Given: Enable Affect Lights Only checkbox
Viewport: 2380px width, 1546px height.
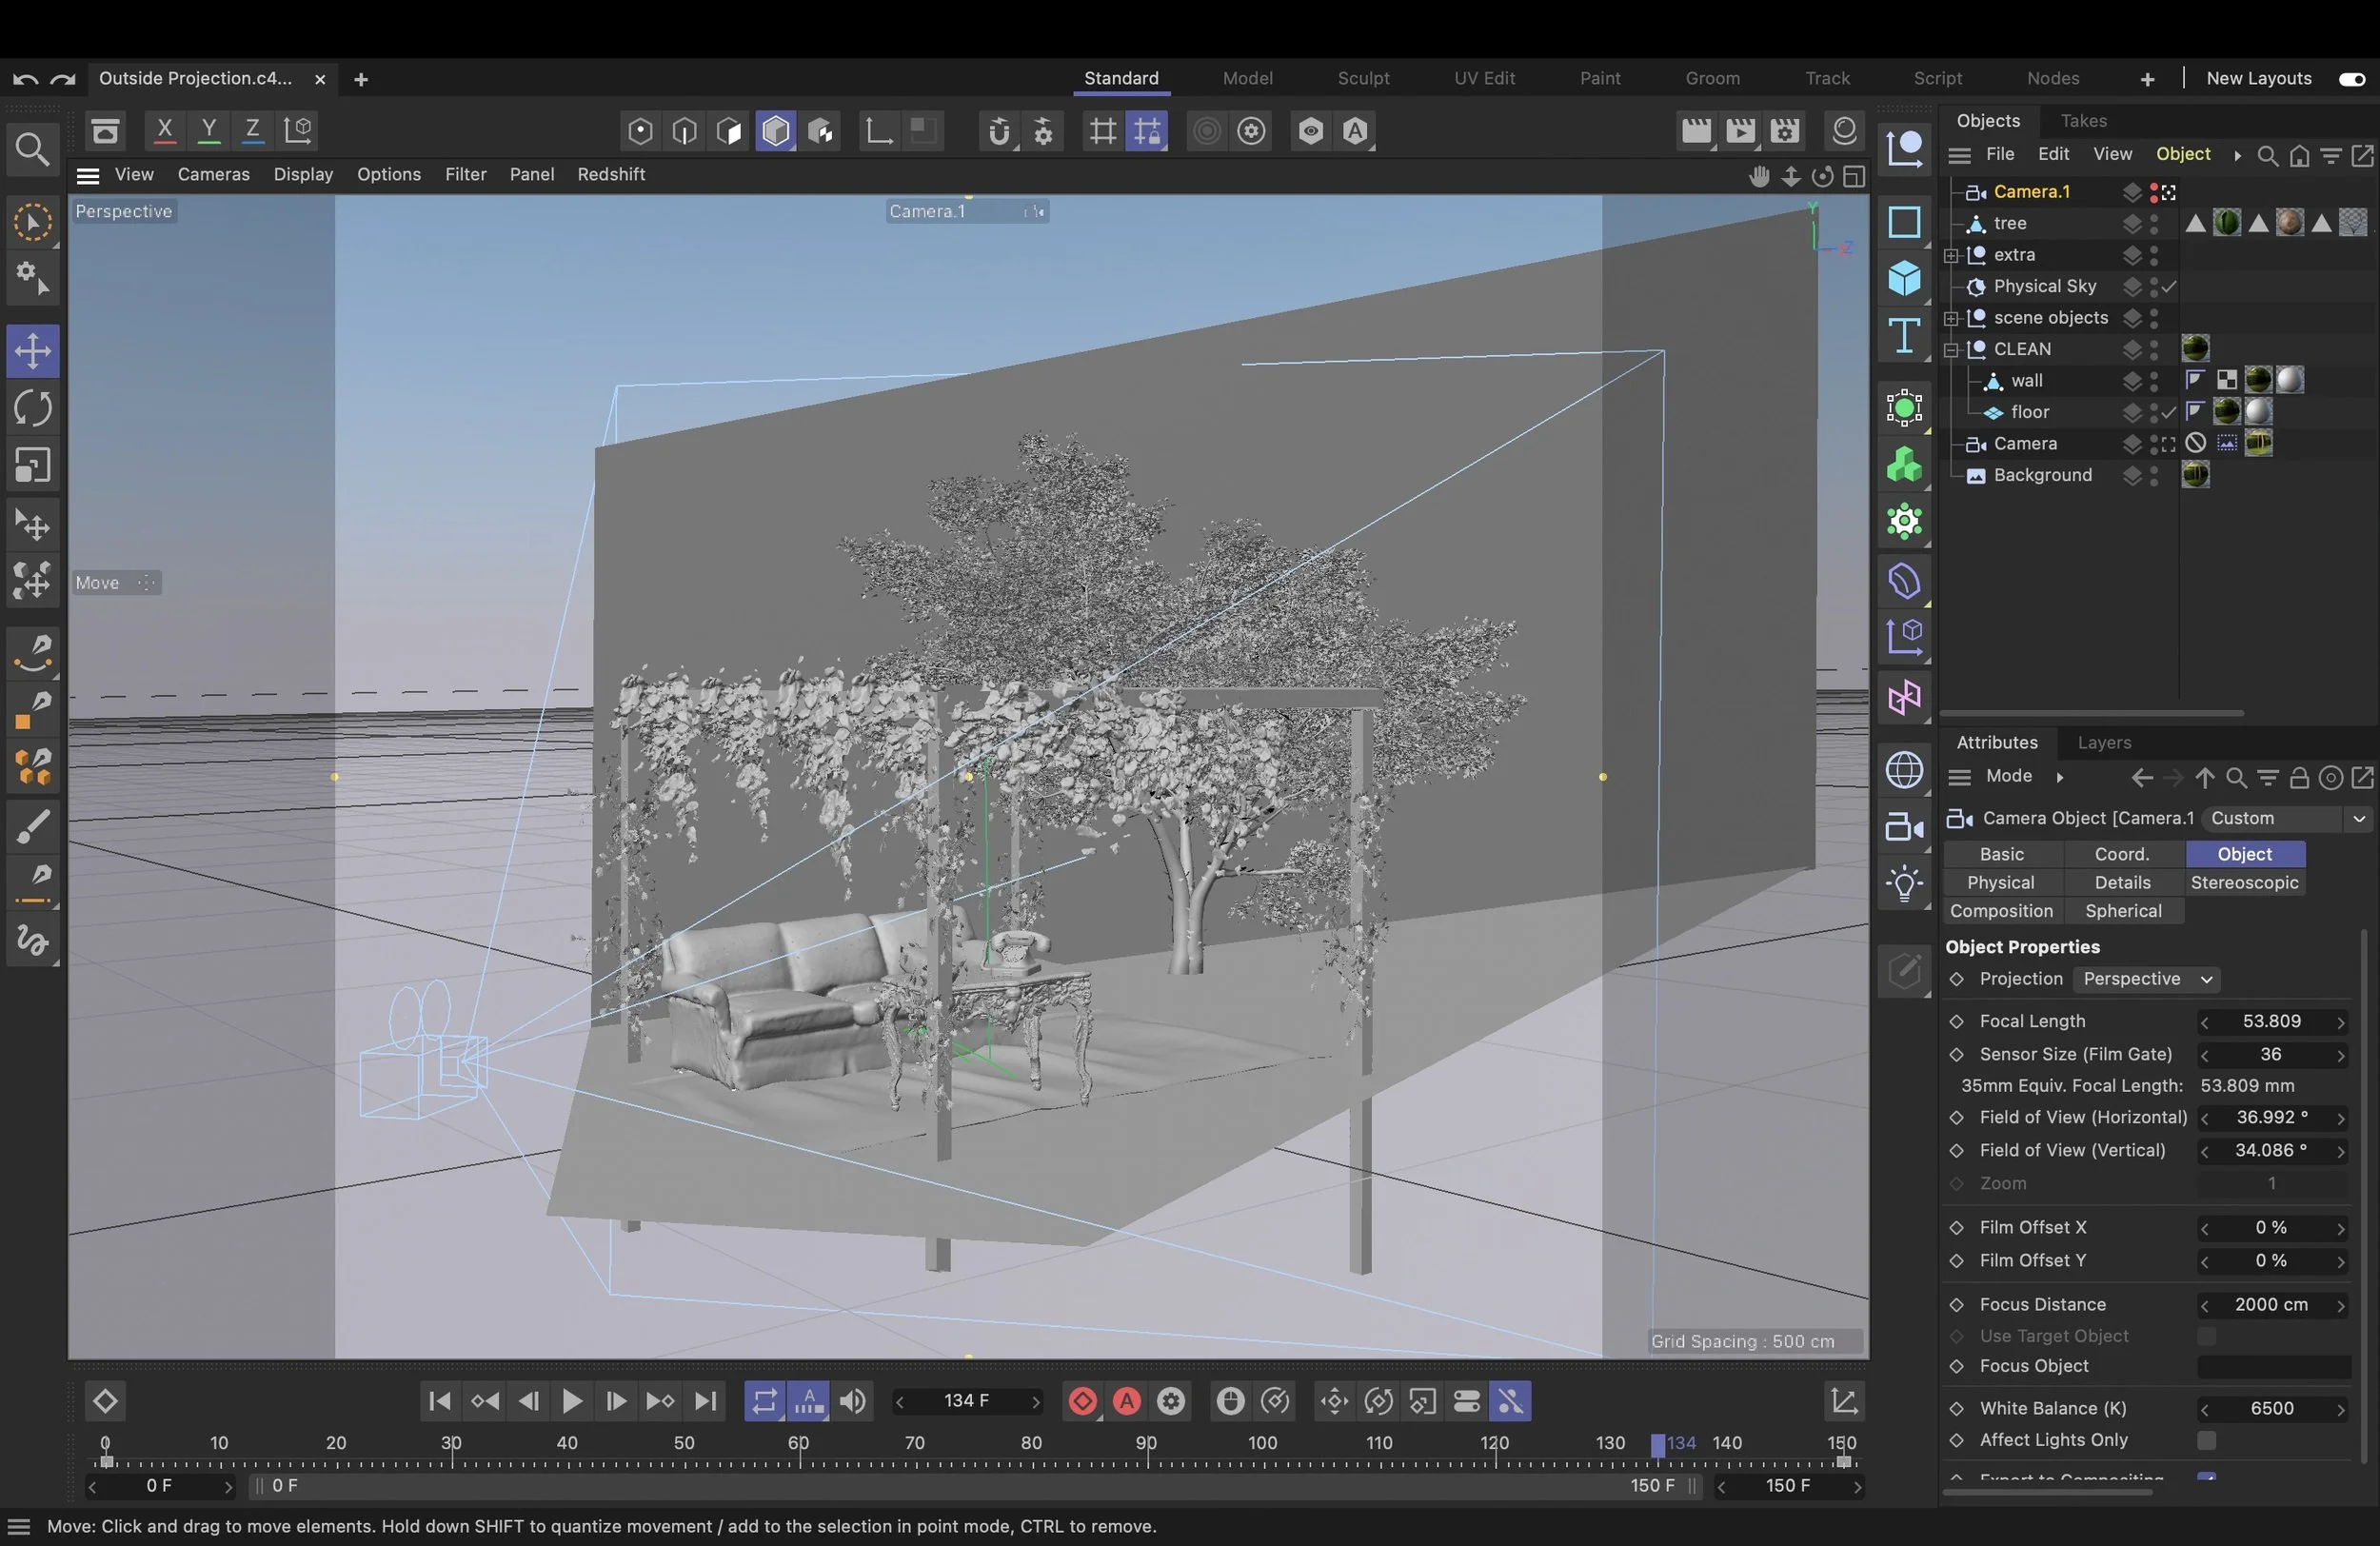Looking at the screenshot, I should (x=2206, y=1440).
